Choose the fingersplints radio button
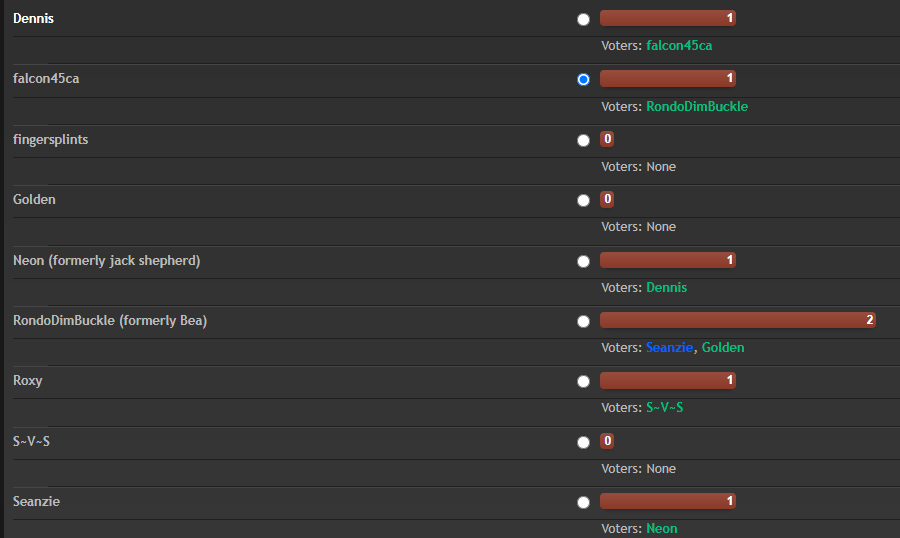The image size is (900, 538). (x=583, y=141)
